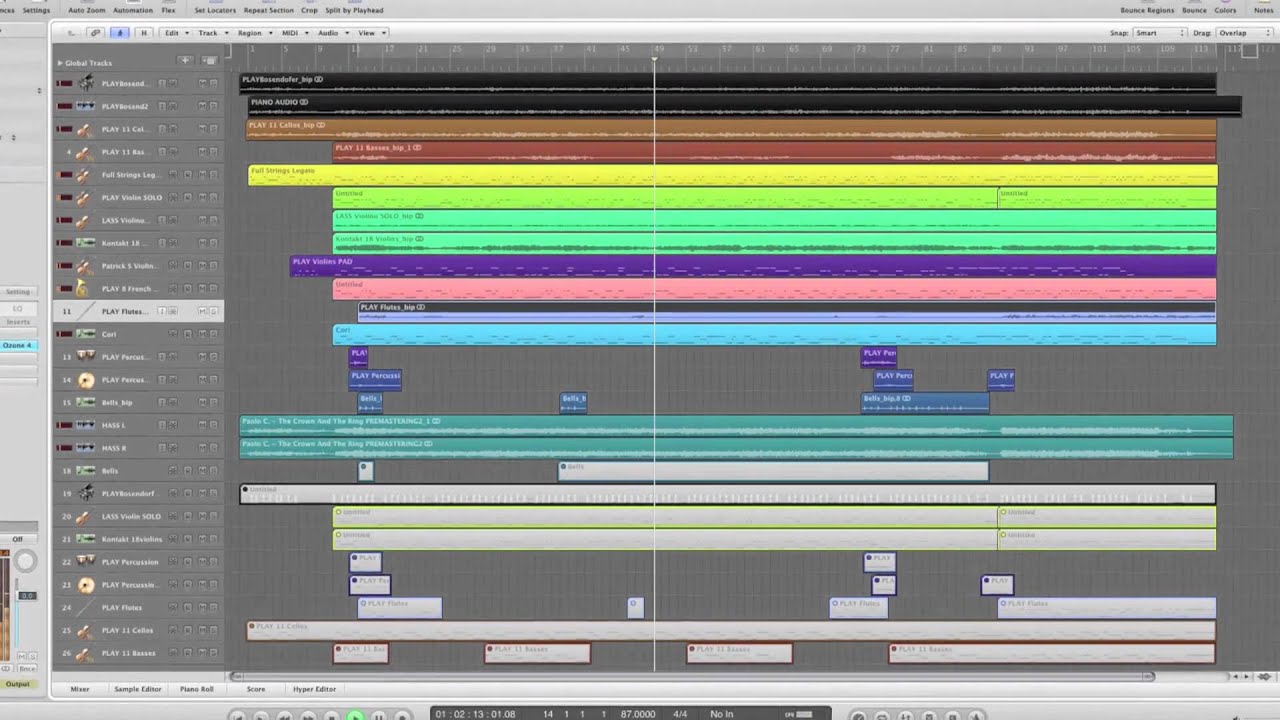Click the playhead marker in the bar ruler

click(655, 57)
